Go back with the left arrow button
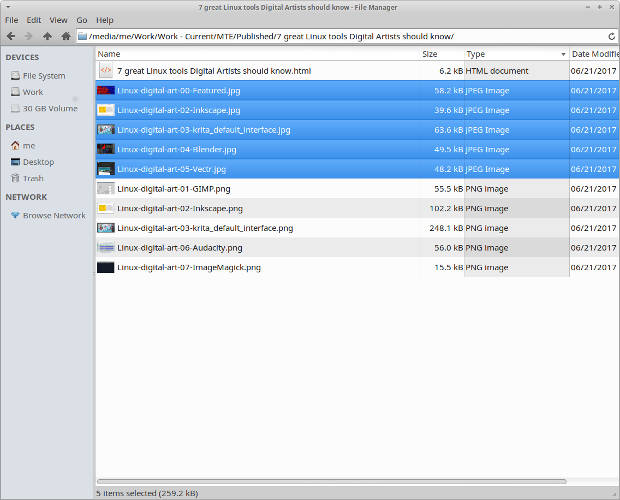The width and height of the screenshot is (620, 500). click(11, 36)
